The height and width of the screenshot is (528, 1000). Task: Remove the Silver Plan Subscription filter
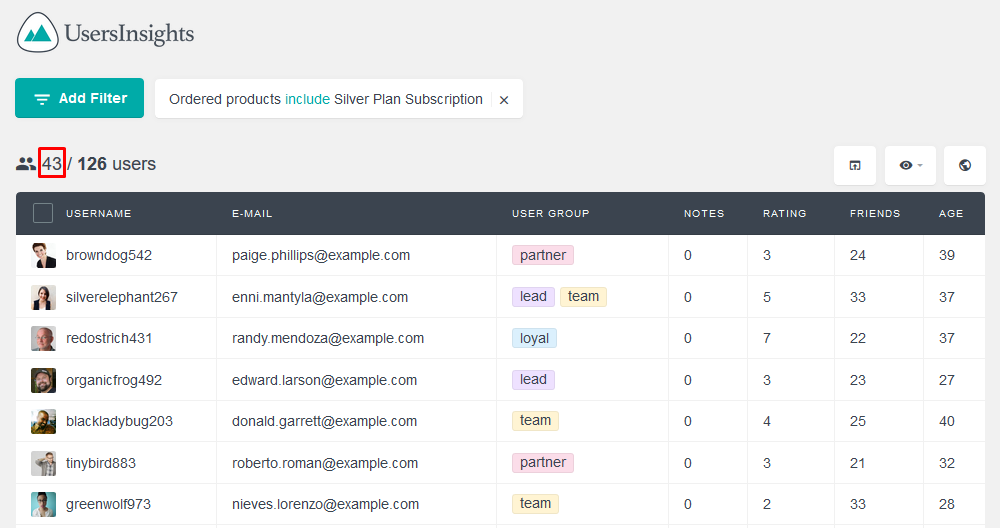point(504,100)
